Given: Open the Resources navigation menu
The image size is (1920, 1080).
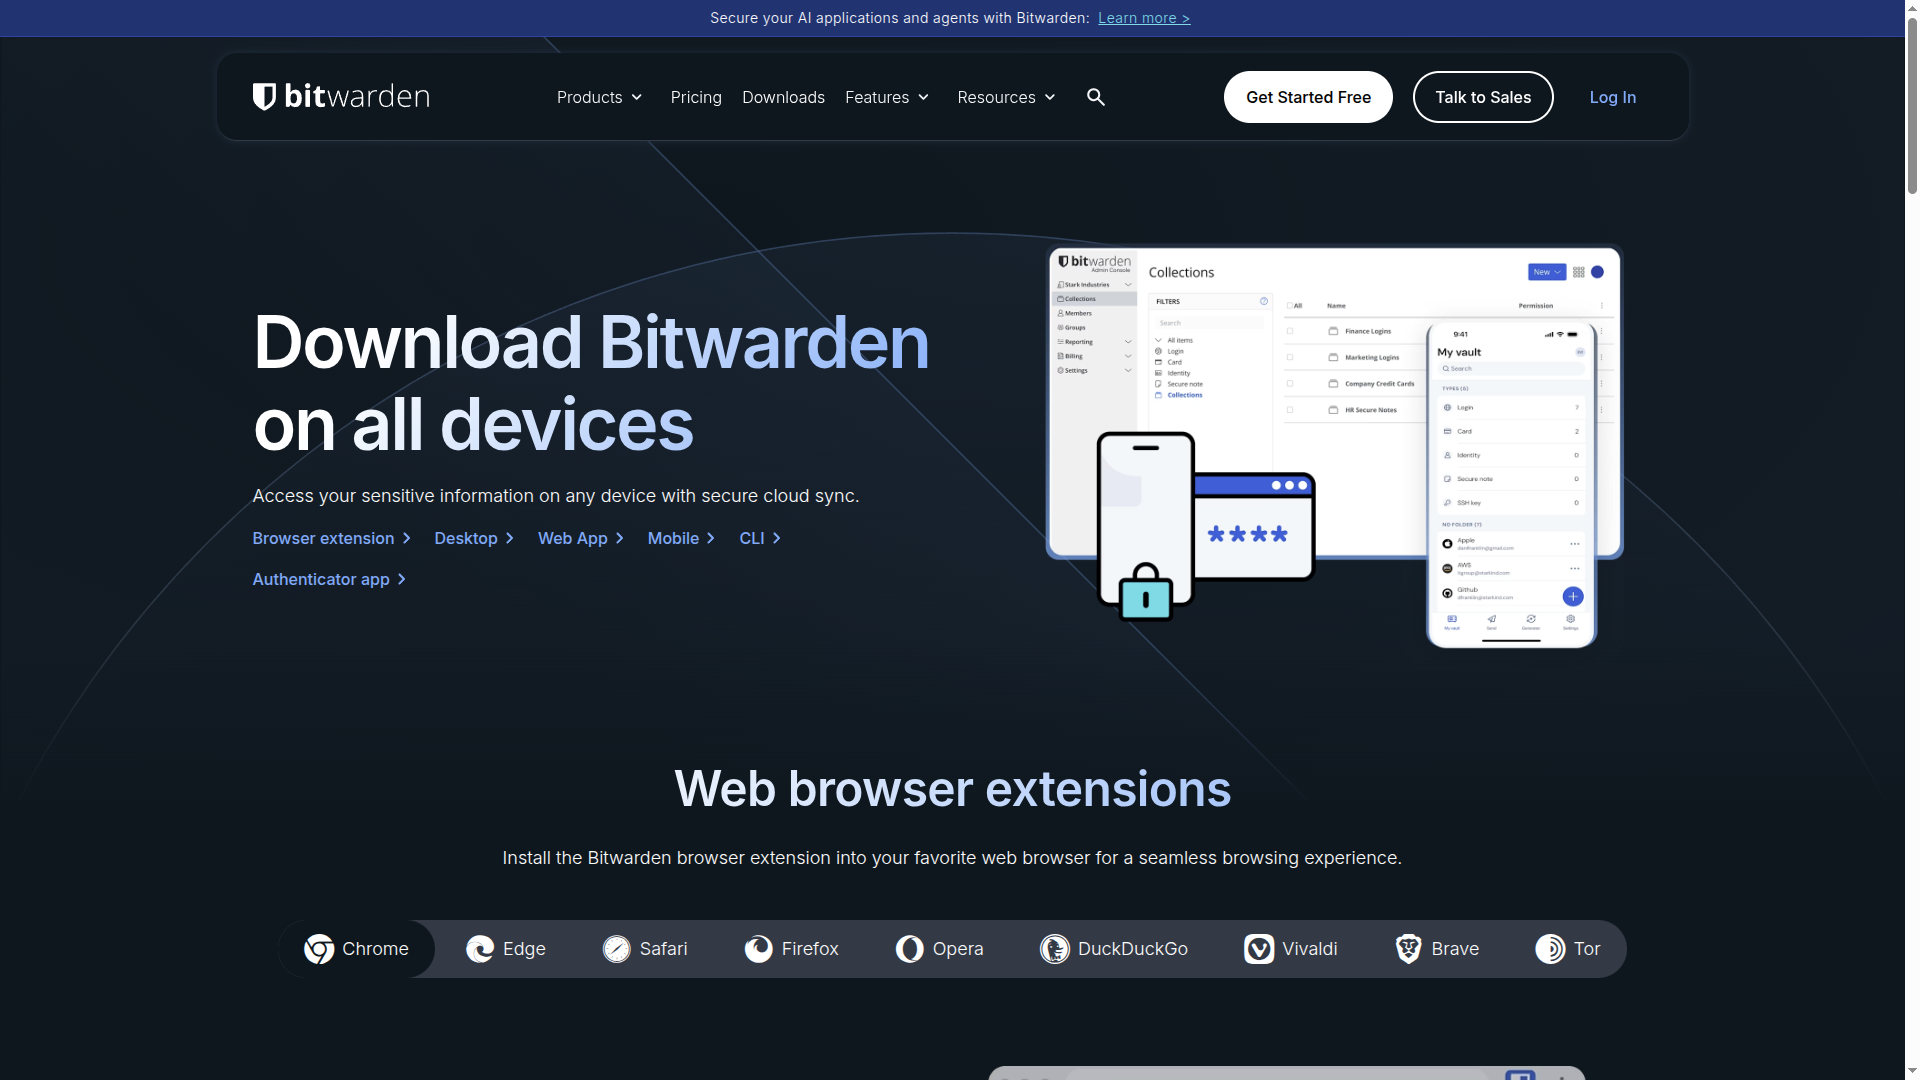Looking at the screenshot, I should pyautogui.click(x=1007, y=97).
